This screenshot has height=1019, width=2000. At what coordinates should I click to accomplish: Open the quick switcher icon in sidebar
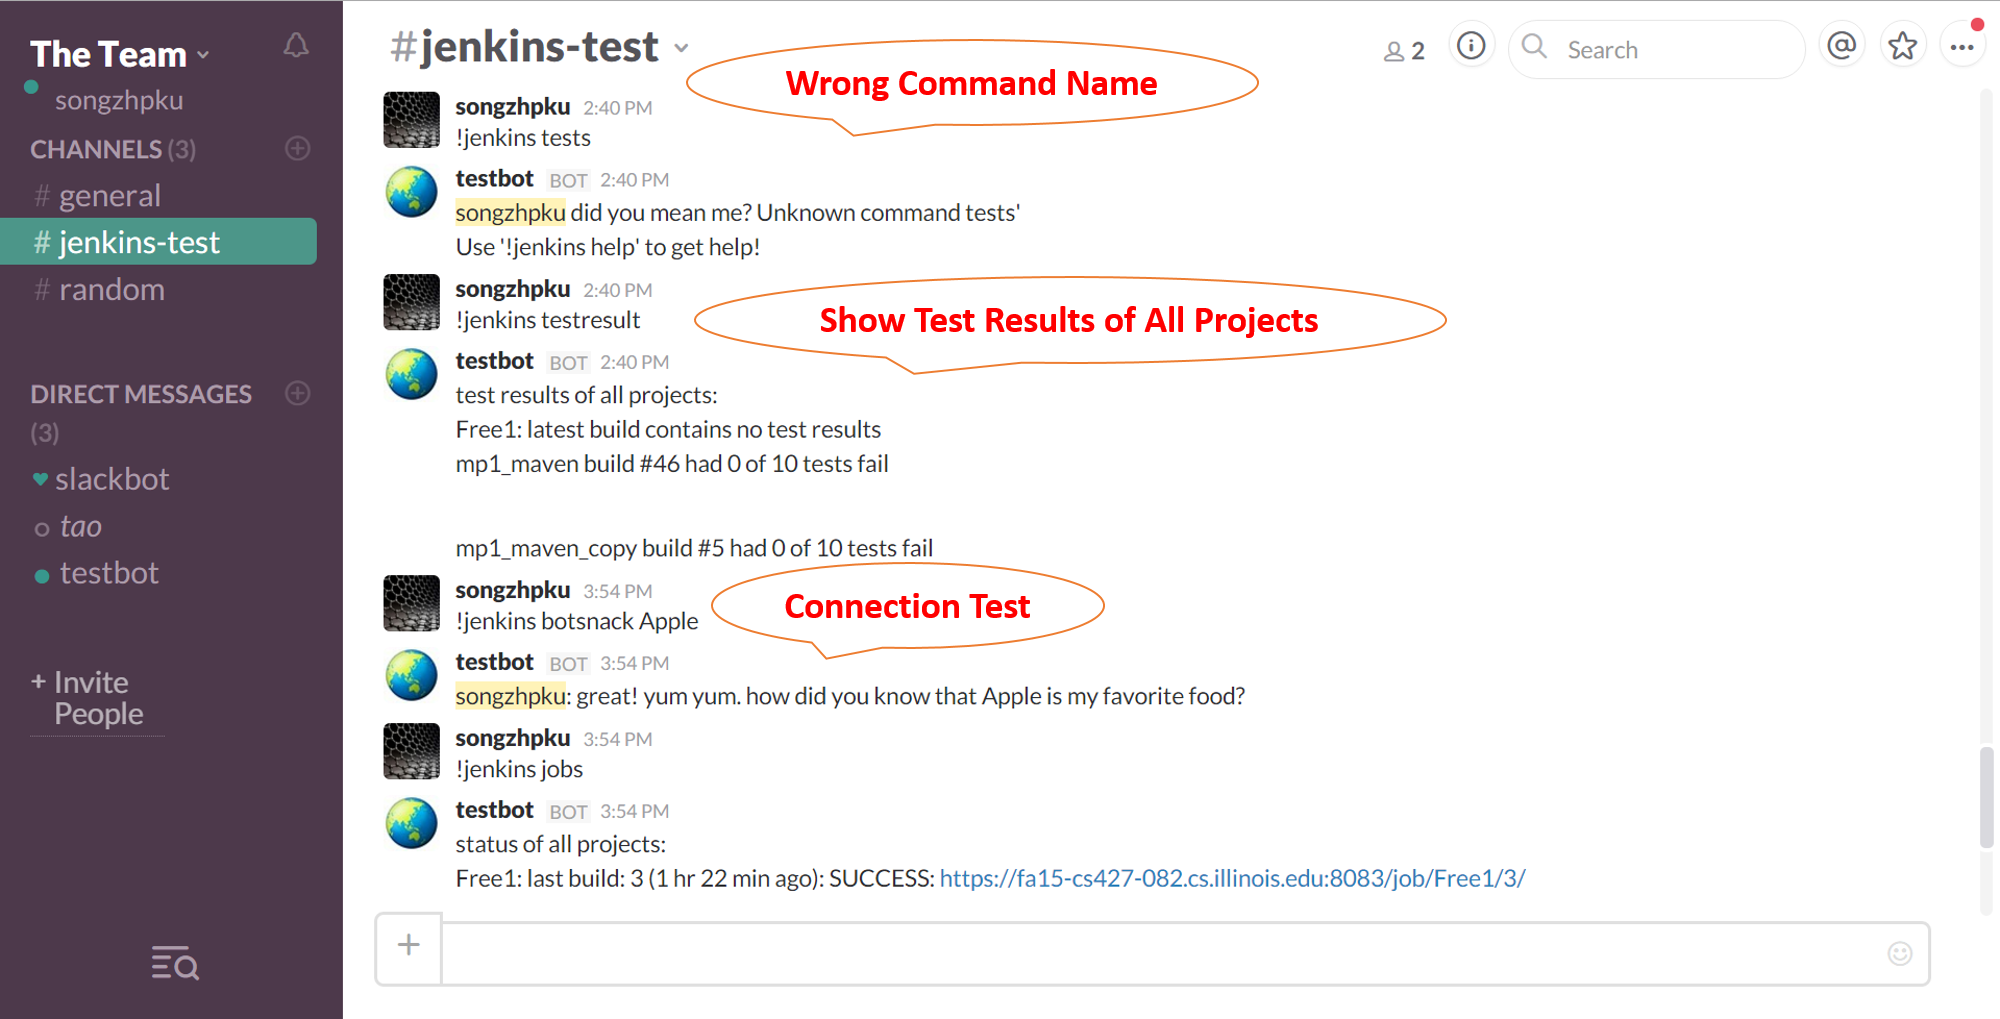(x=175, y=963)
